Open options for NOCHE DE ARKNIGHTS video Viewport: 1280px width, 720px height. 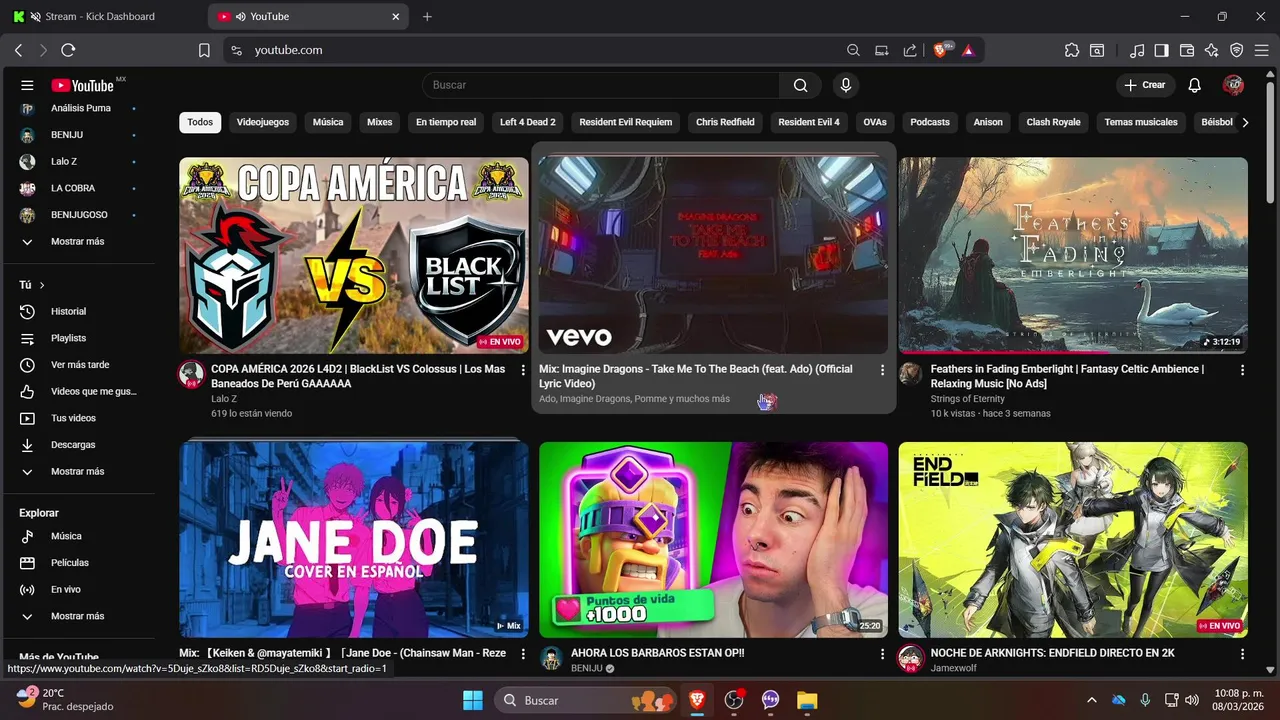(x=1242, y=654)
